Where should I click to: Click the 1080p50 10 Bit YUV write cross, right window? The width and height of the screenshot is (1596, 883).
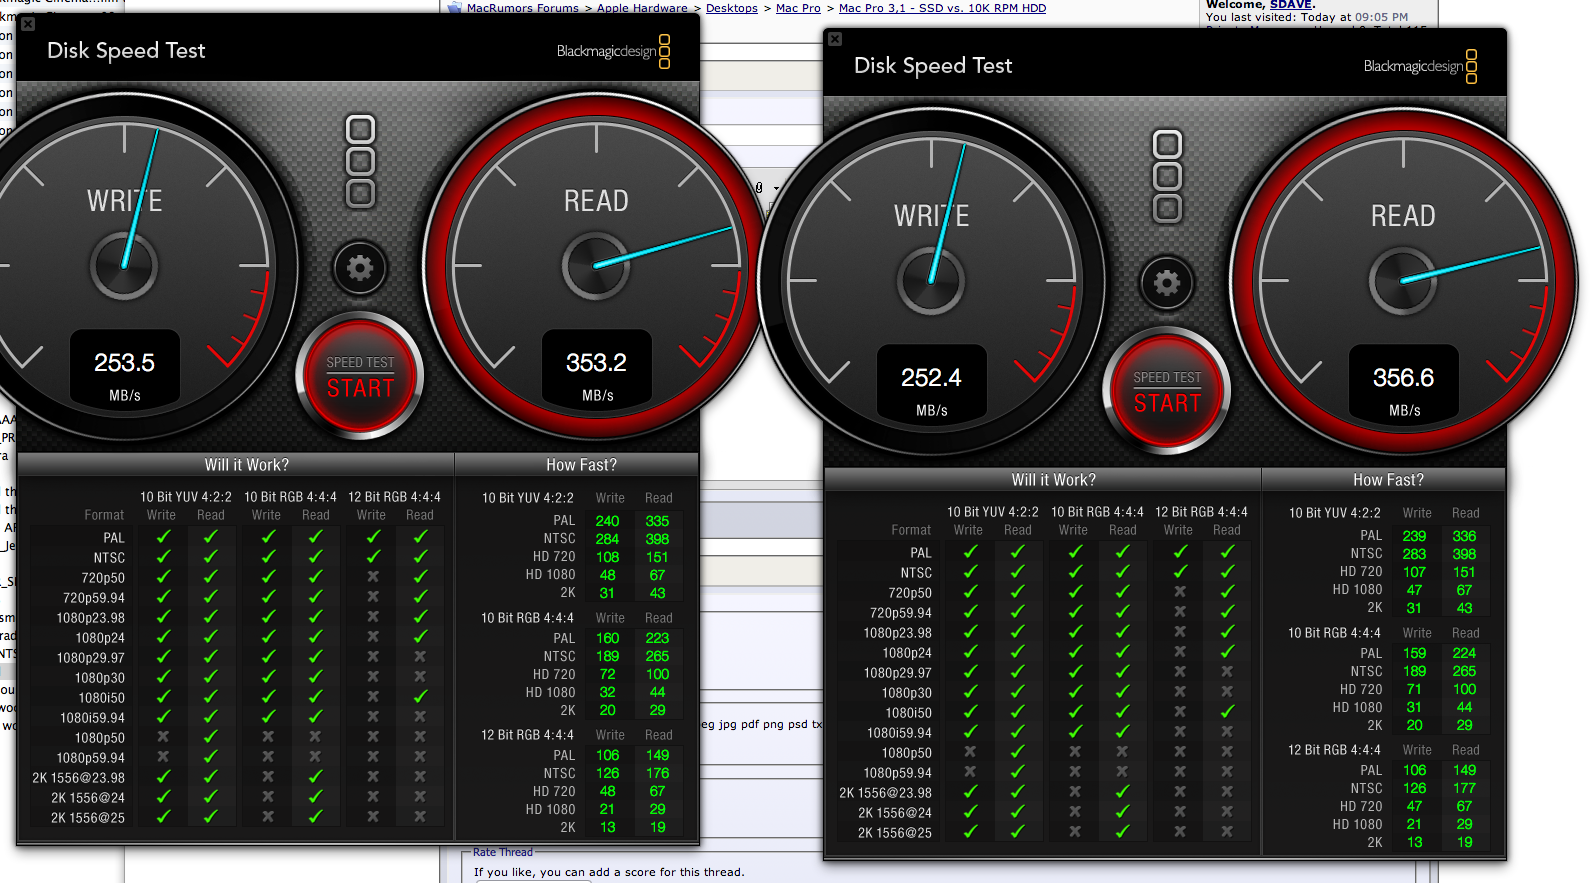pos(970,752)
